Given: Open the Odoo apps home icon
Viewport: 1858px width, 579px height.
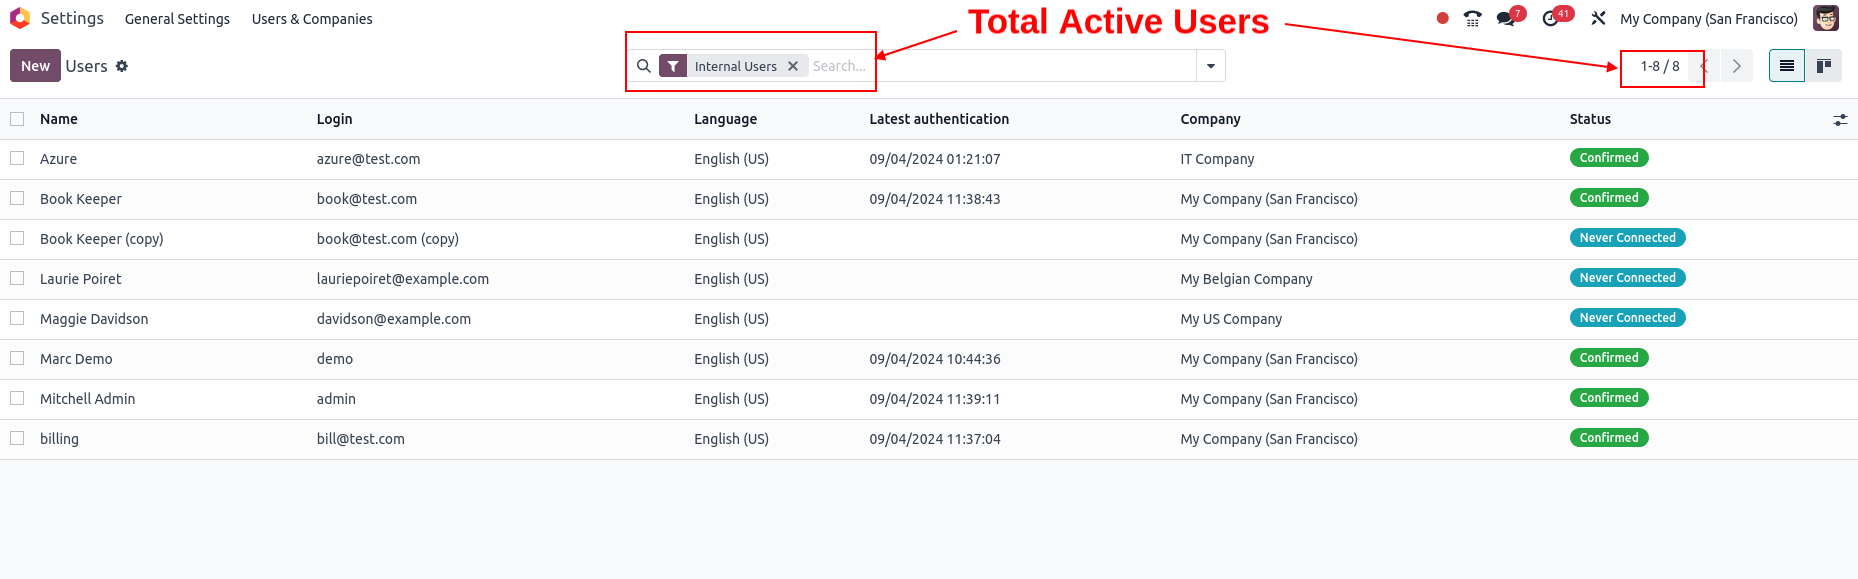Looking at the screenshot, I should pyautogui.click(x=20, y=18).
